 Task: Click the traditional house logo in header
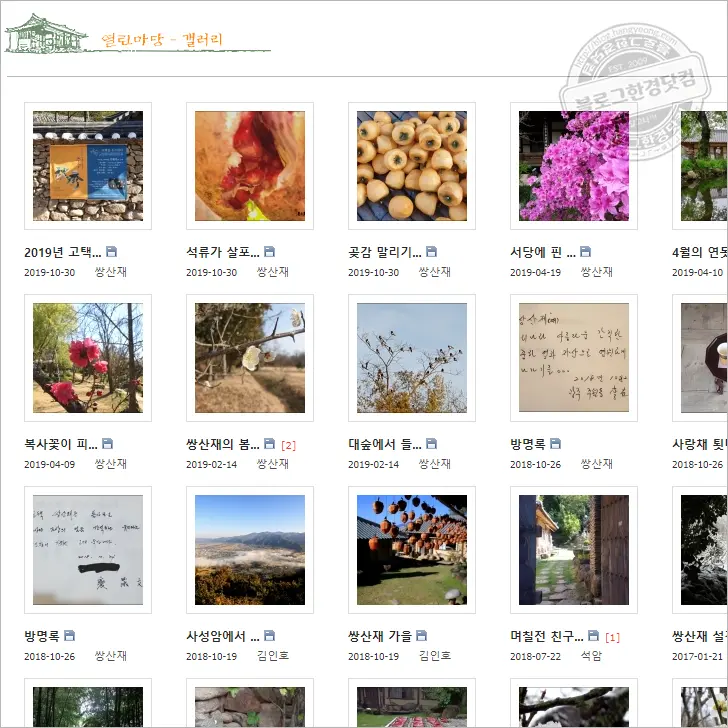pos(46,33)
